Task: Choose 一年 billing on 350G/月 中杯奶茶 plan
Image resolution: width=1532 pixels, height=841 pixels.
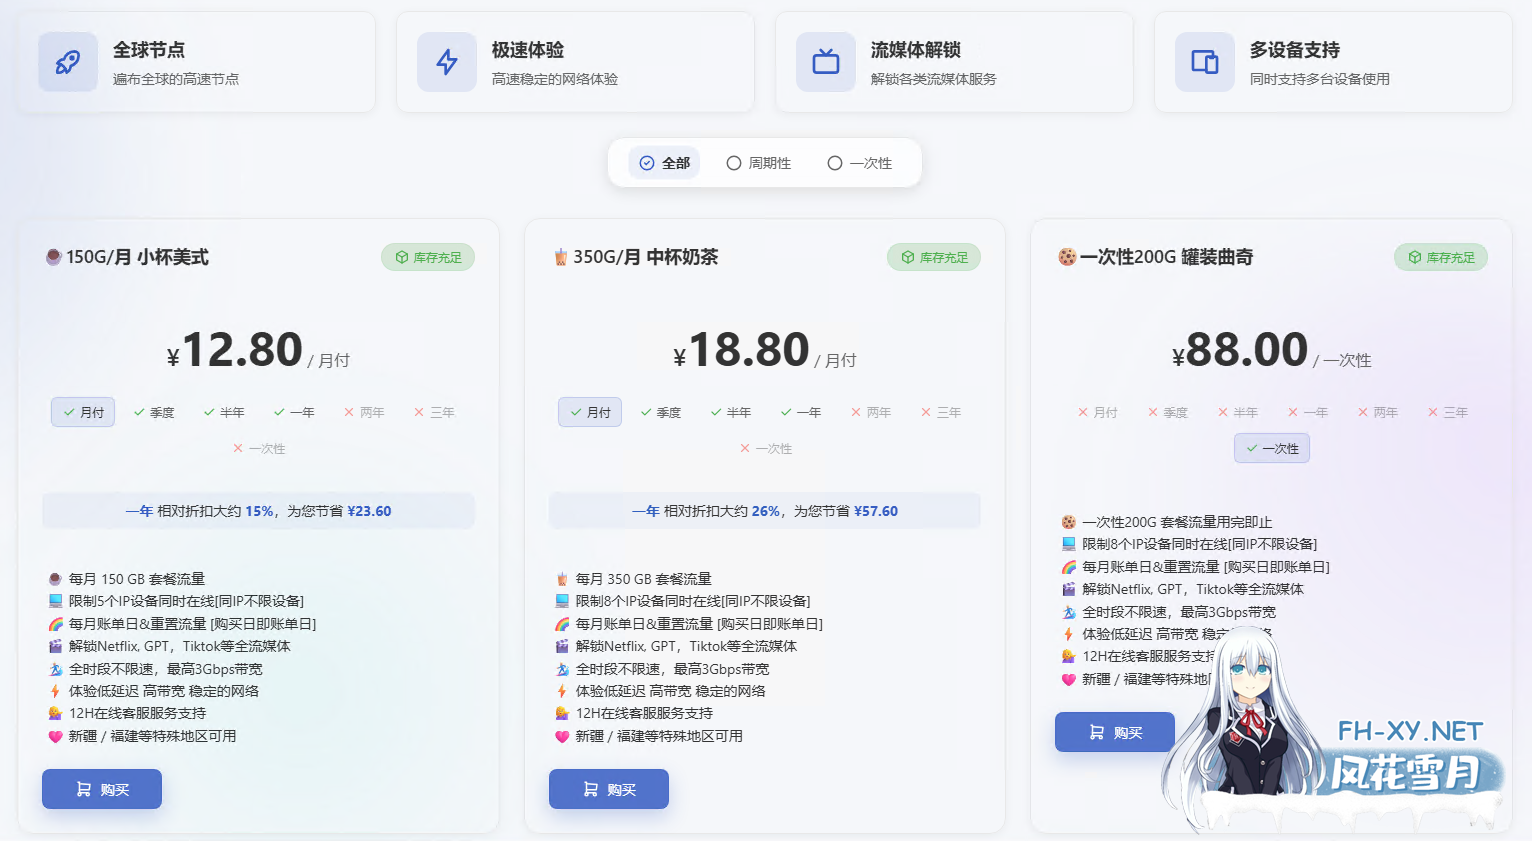Action: [801, 412]
